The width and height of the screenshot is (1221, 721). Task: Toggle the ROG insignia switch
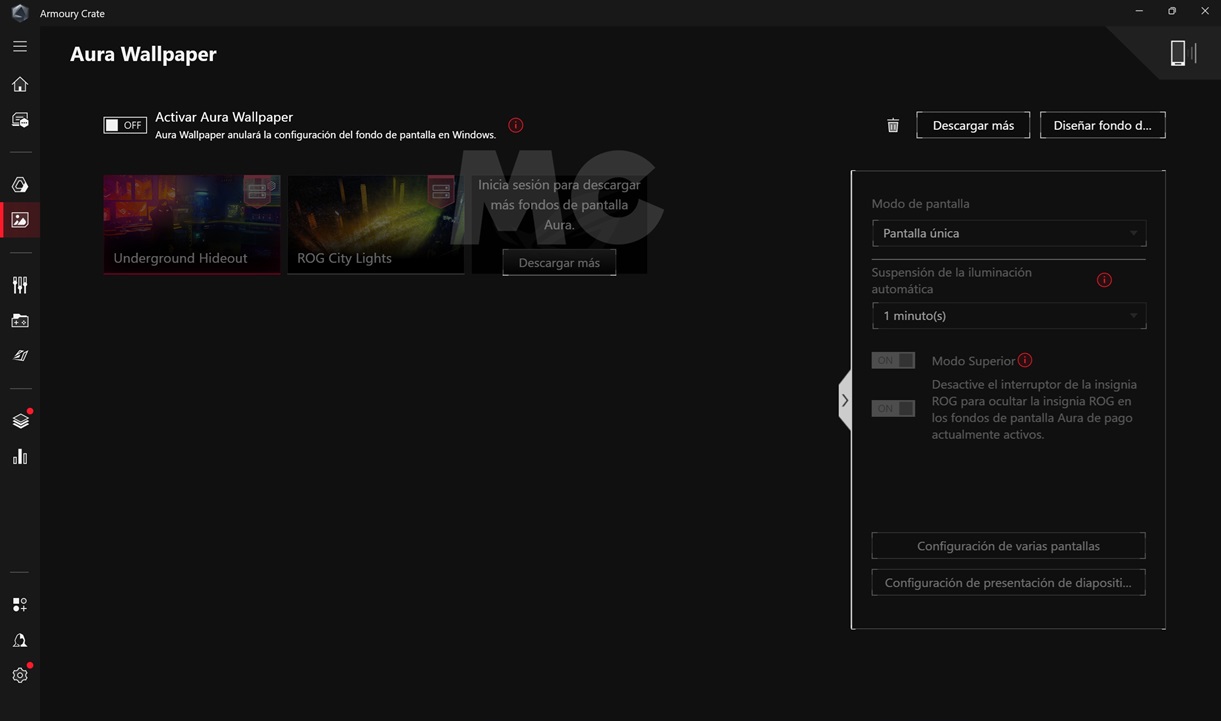click(x=893, y=408)
